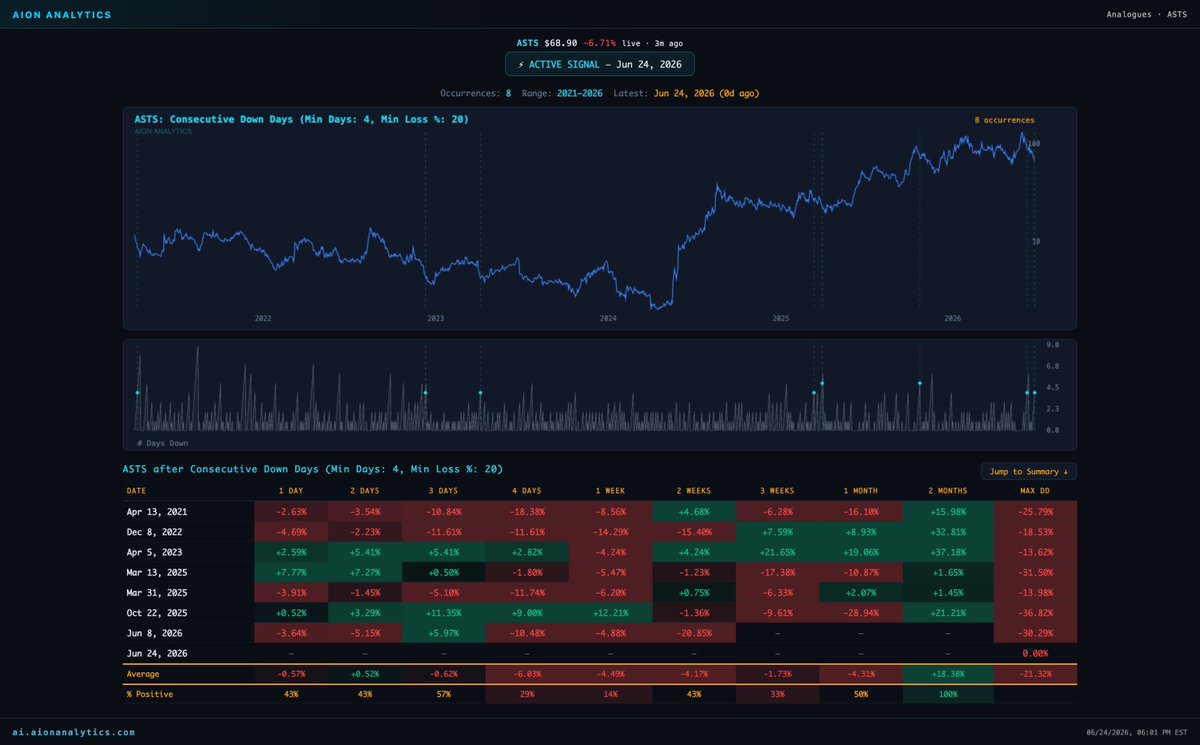
Task: Click the +32.81% cell for Dec 8, 2022
Action: 946,531
